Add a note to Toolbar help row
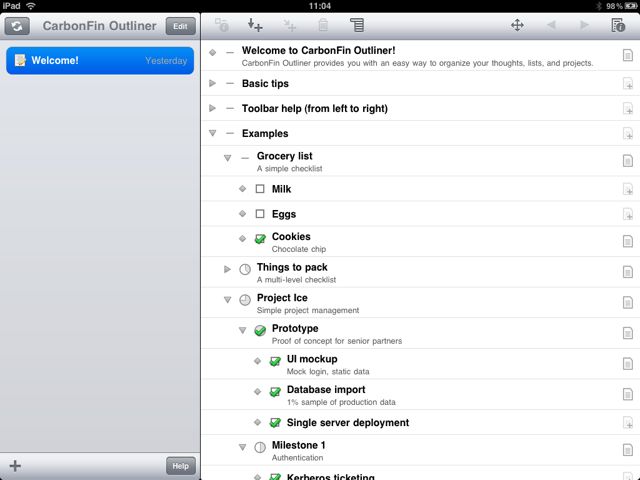The width and height of the screenshot is (640, 480). [x=628, y=109]
